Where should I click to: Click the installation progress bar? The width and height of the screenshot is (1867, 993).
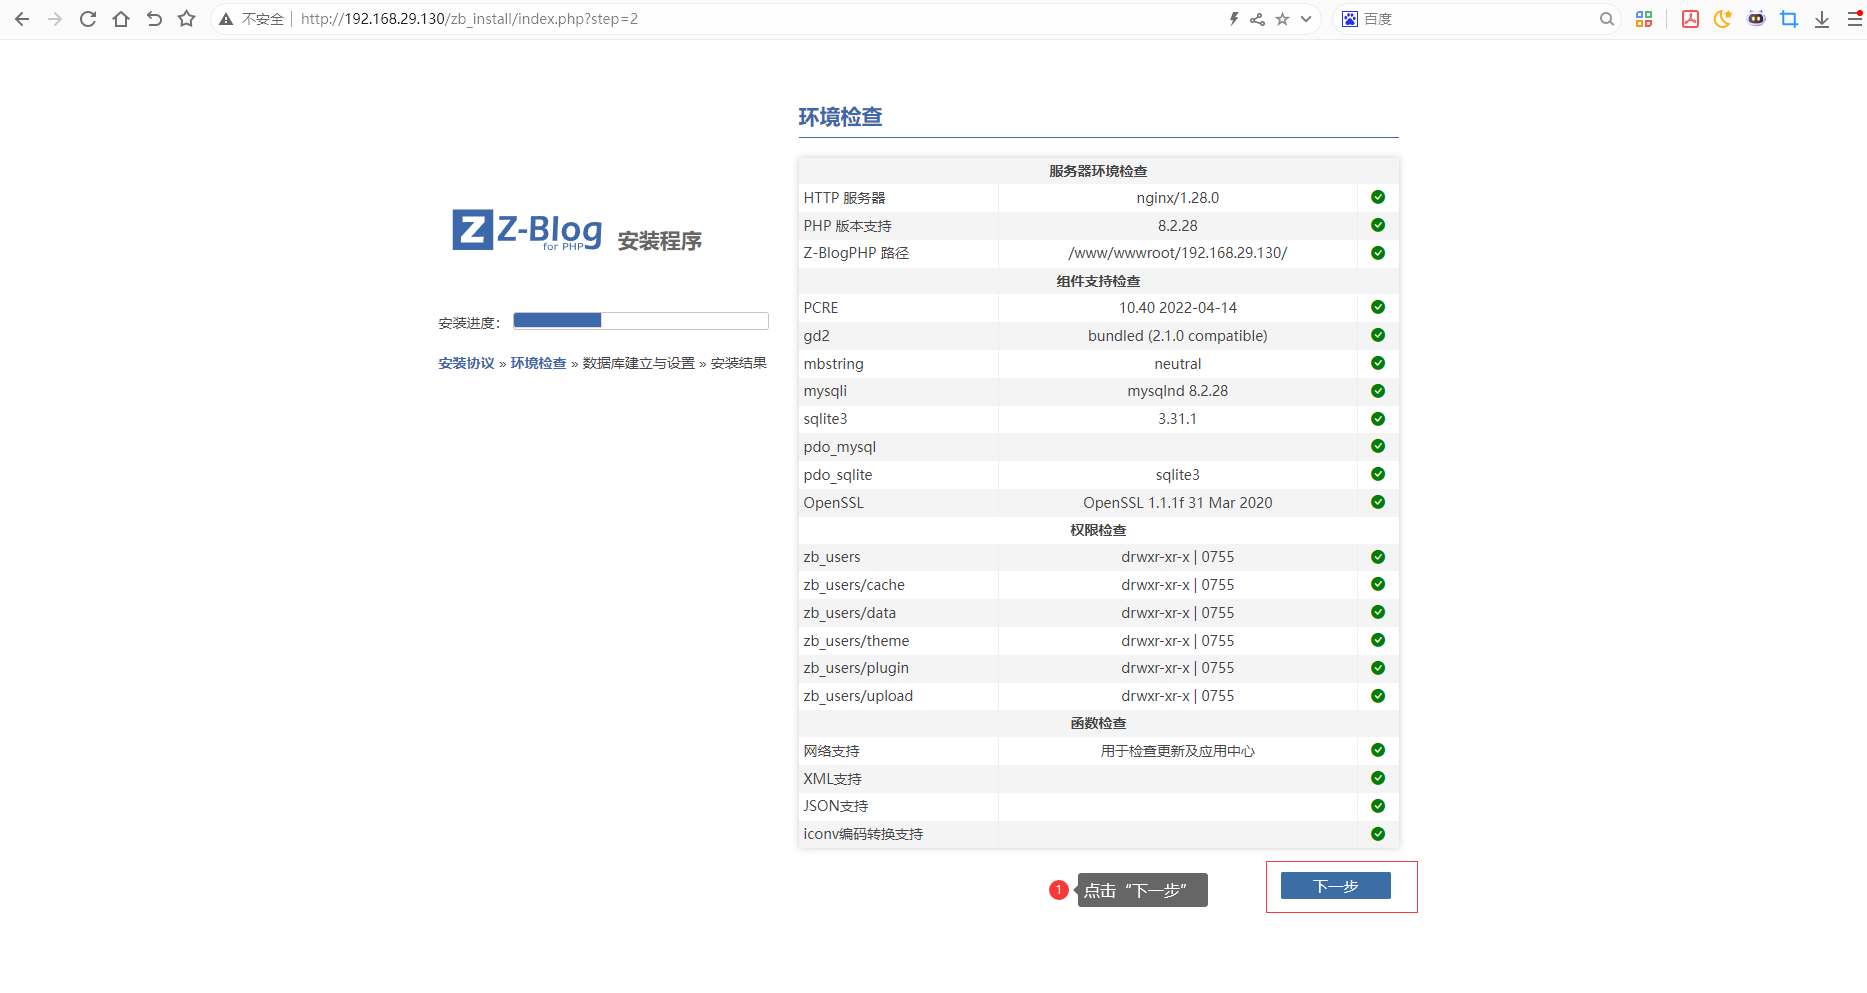click(x=641, y=321)
